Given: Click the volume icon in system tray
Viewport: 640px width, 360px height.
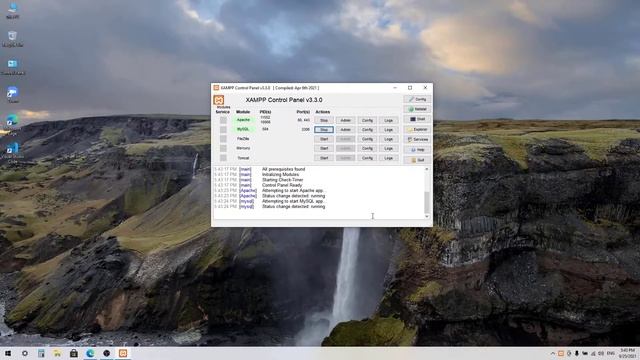Looking at the screenshot, I should pyautogui.click(x=600, y=353).
